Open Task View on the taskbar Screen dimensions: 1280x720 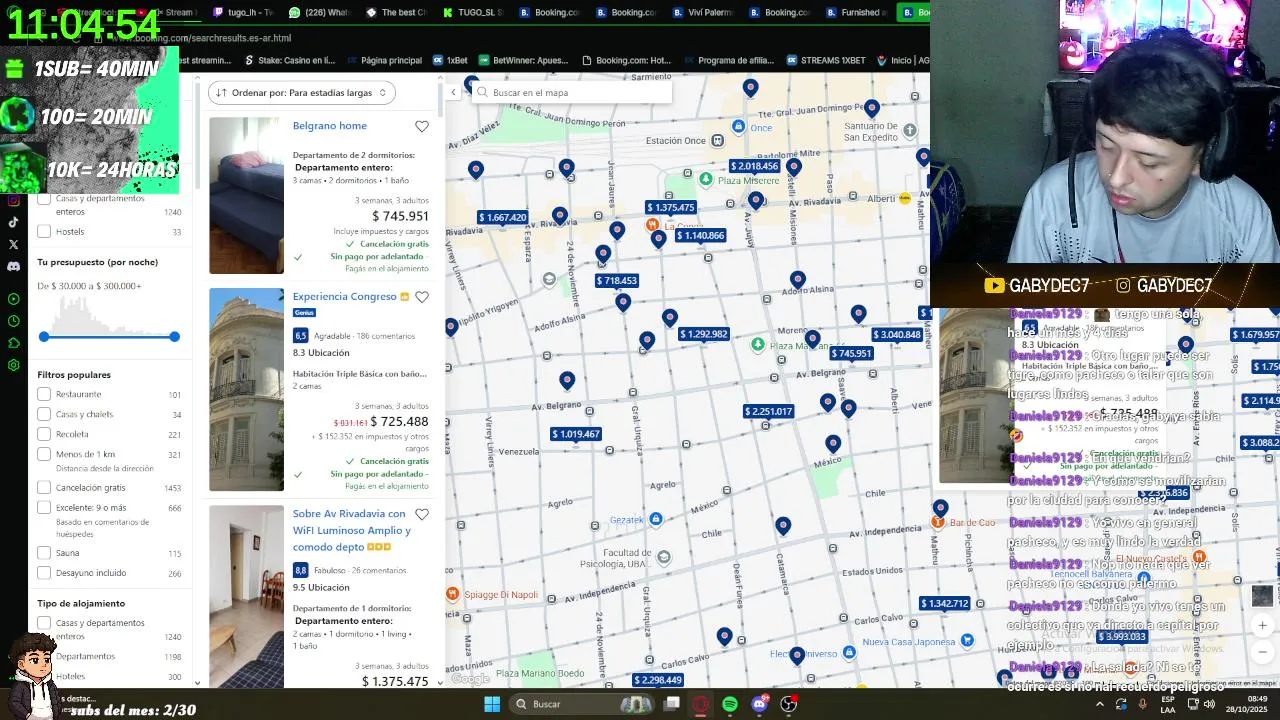672,704
